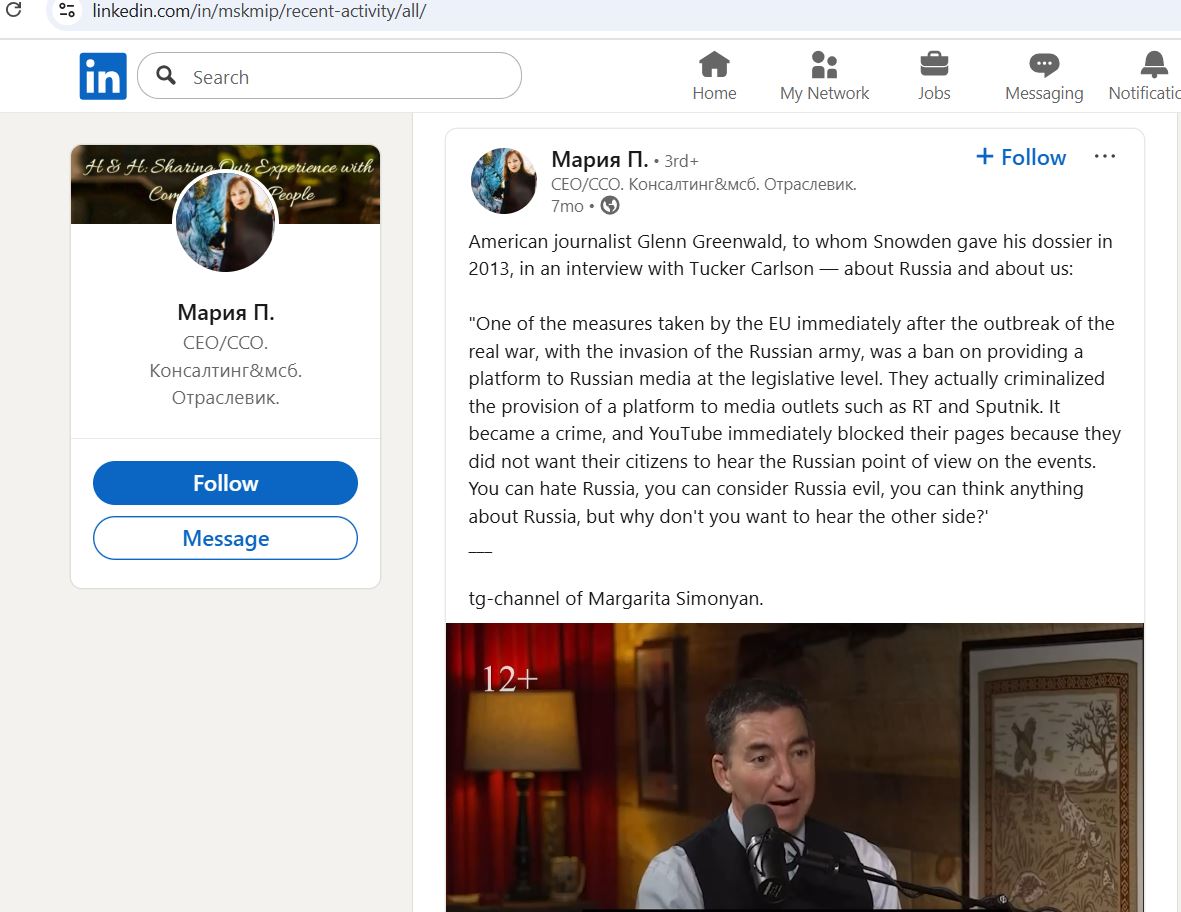Open the sidebar profile photo
1181x912 pixels.
click(x=225, y=221)
